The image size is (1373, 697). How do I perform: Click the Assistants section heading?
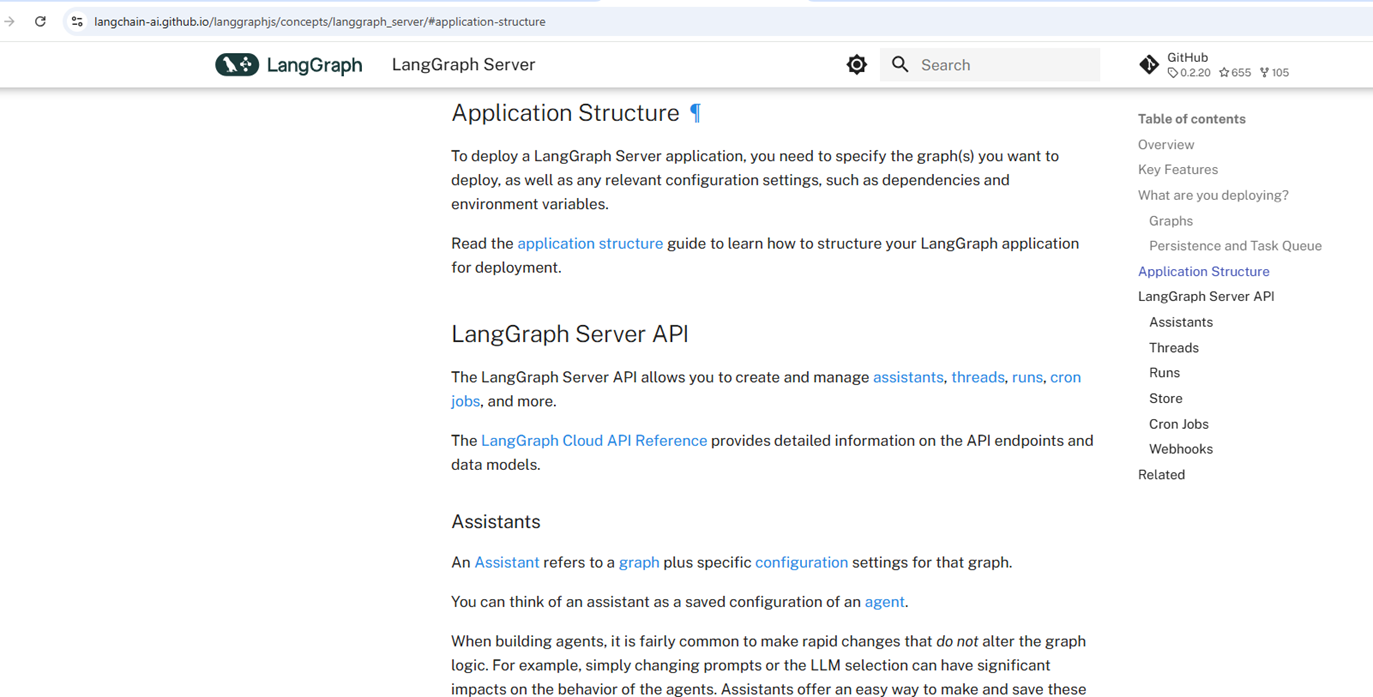click(496, 522)
